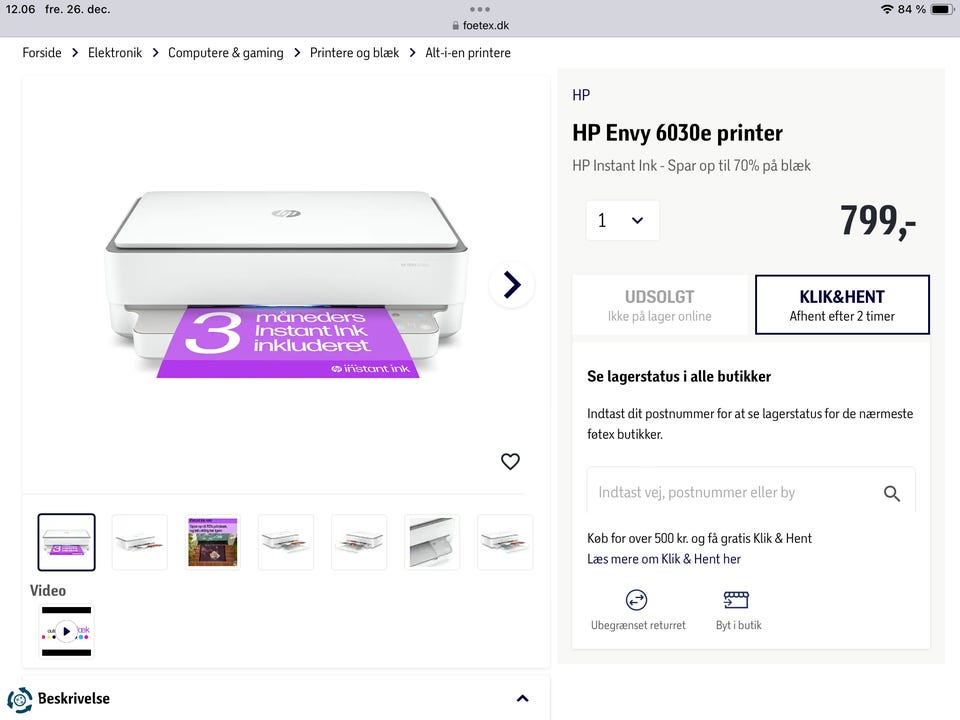Screen dimensions: 960x720
Task: Select the Klik&Hent delivery option
Action: tap(842, 305)
